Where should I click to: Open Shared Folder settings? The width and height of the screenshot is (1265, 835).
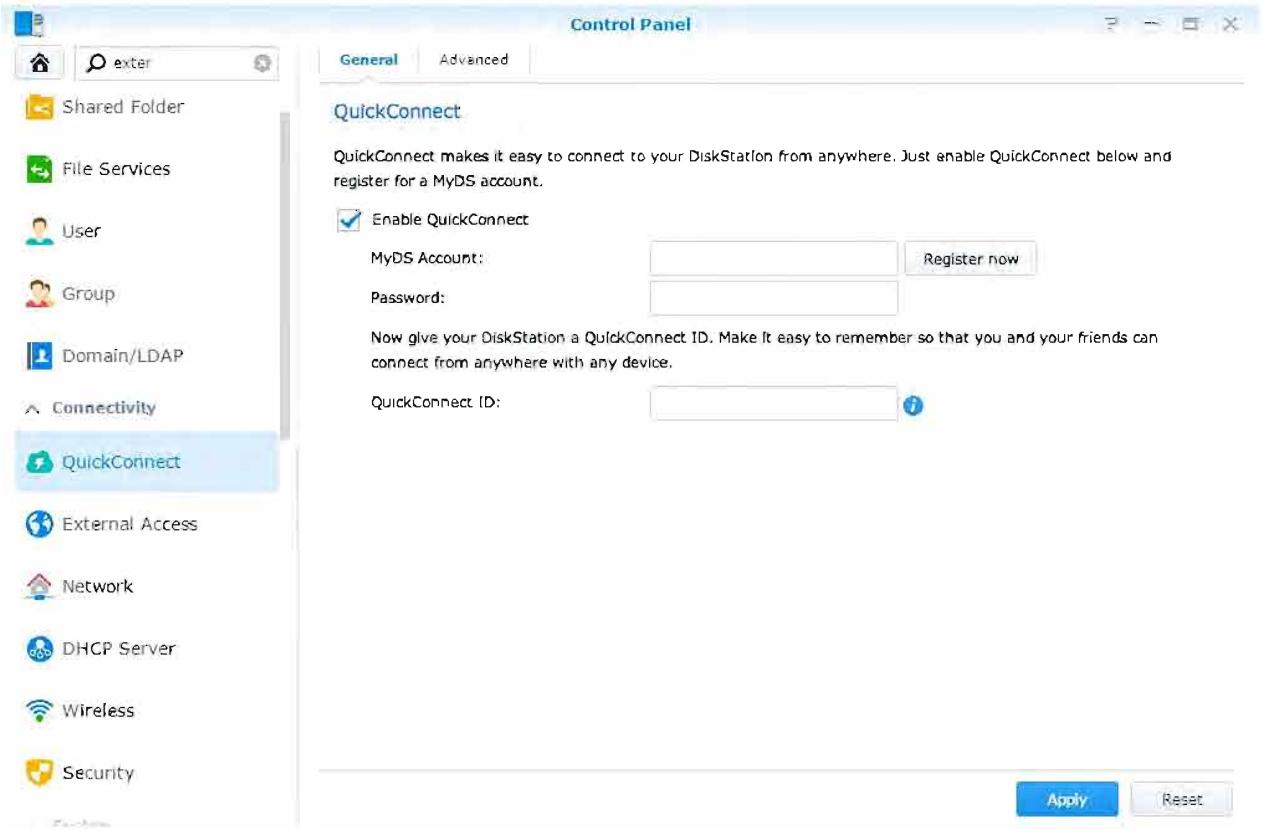click(x=147, y=107)
